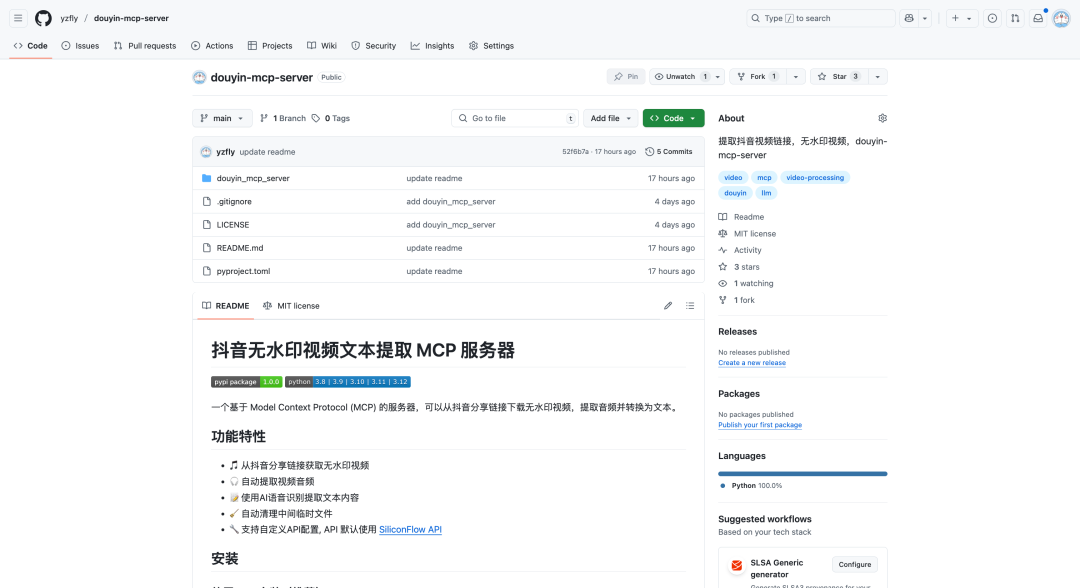Expand the Copilot dropdown arrow

click(x=925, y=19)
